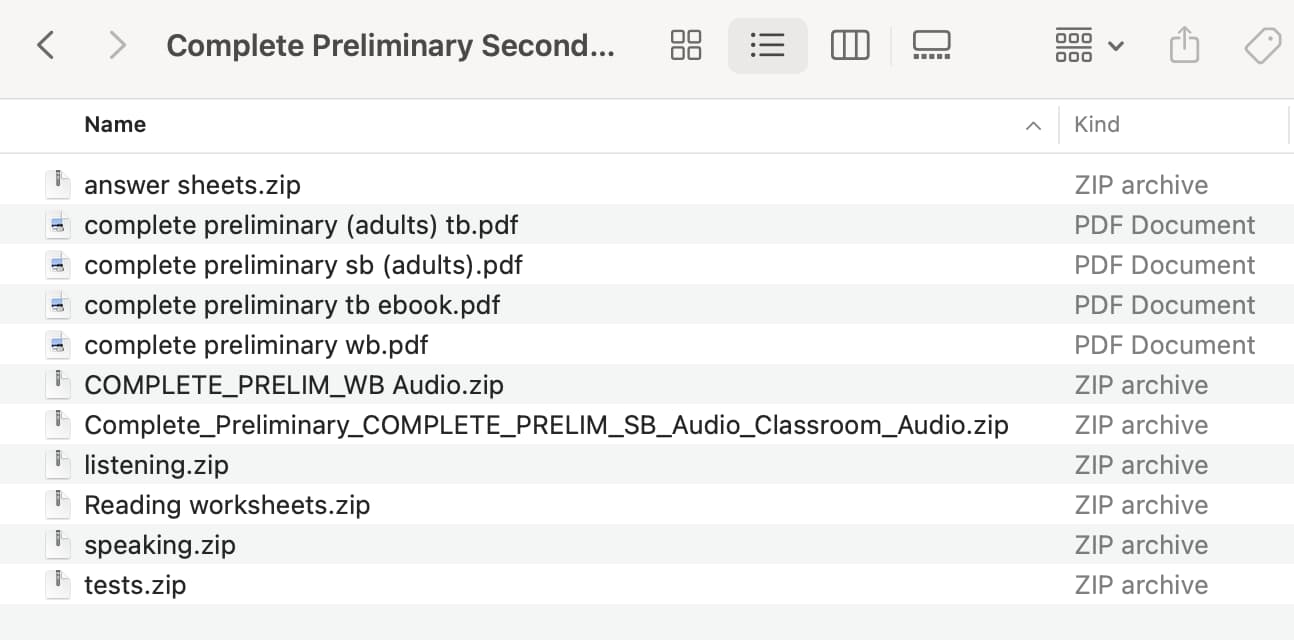1294x640 pixels.
Task: Select the Kind column header
Action: (x=1097, y=124)
